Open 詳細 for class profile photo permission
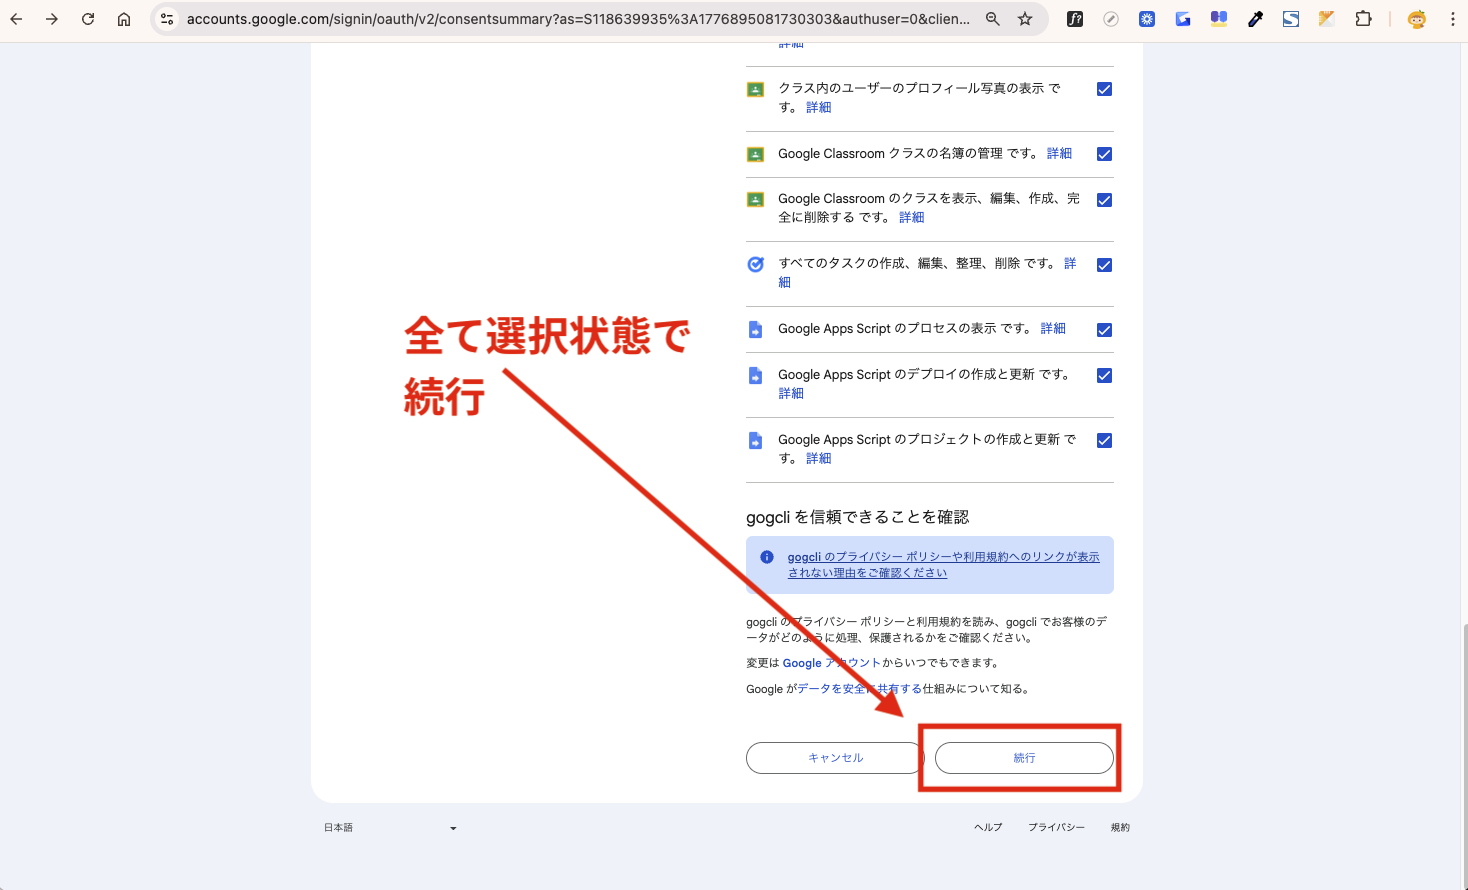 tap(819, 107)
